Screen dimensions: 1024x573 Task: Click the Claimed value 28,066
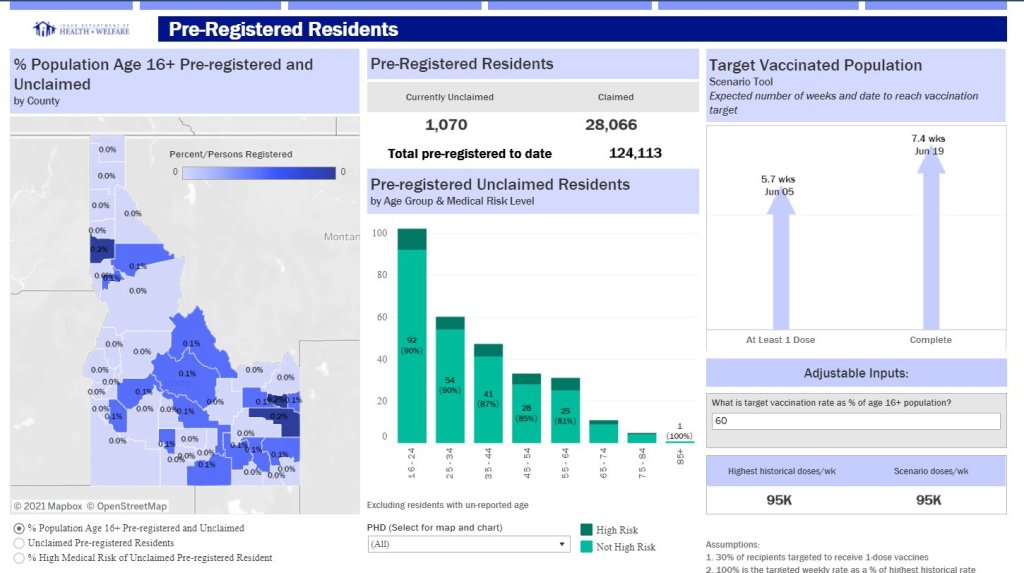tap(610, 125)
